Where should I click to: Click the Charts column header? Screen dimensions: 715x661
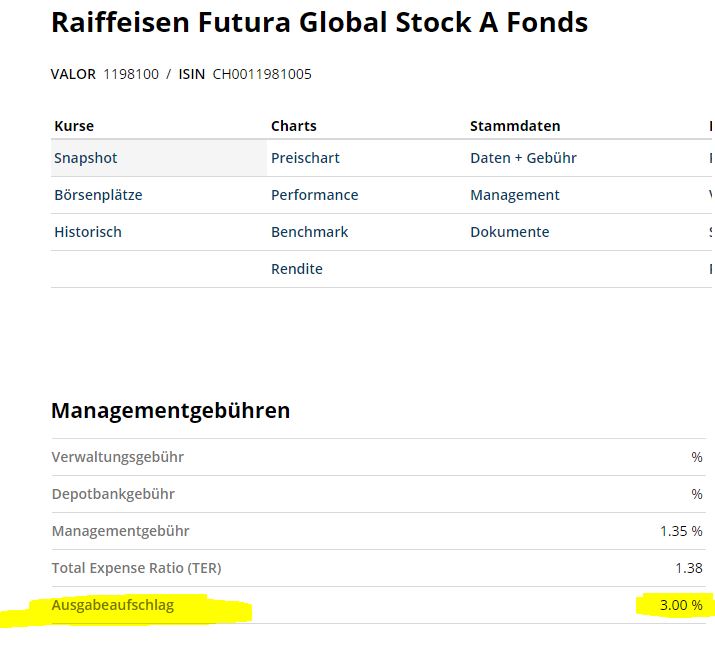[294, 126]
